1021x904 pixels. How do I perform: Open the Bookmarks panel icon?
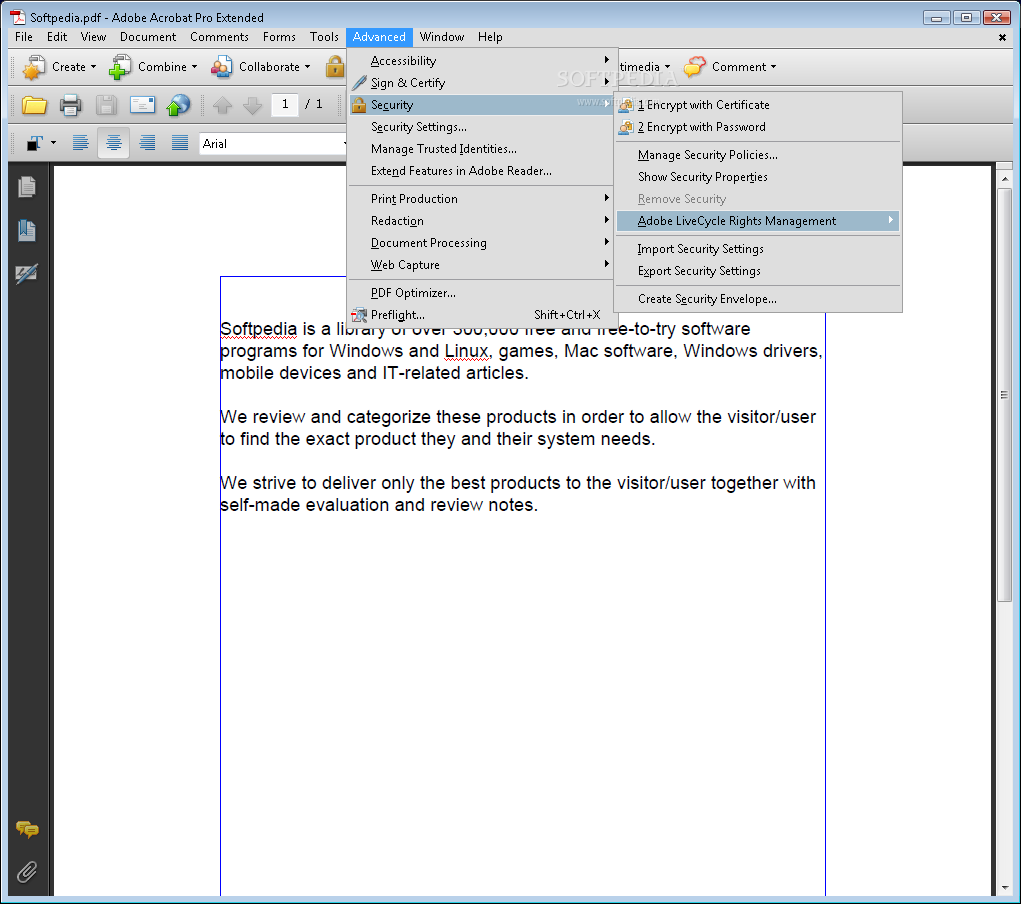(27, 230)
